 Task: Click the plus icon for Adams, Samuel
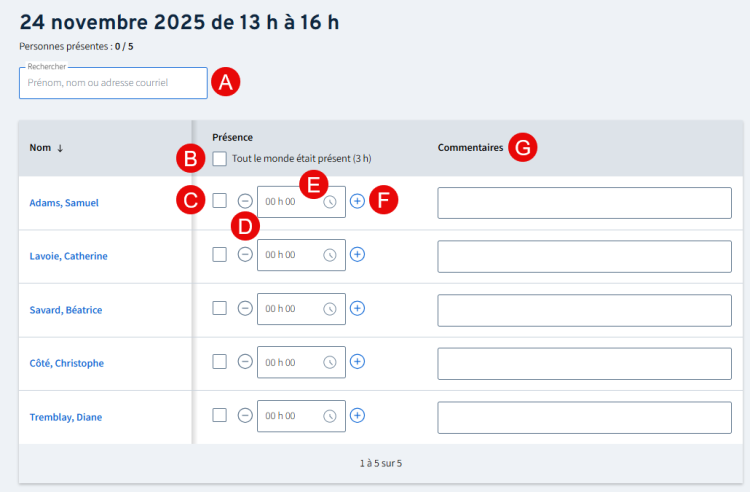[x=357, y=202]
